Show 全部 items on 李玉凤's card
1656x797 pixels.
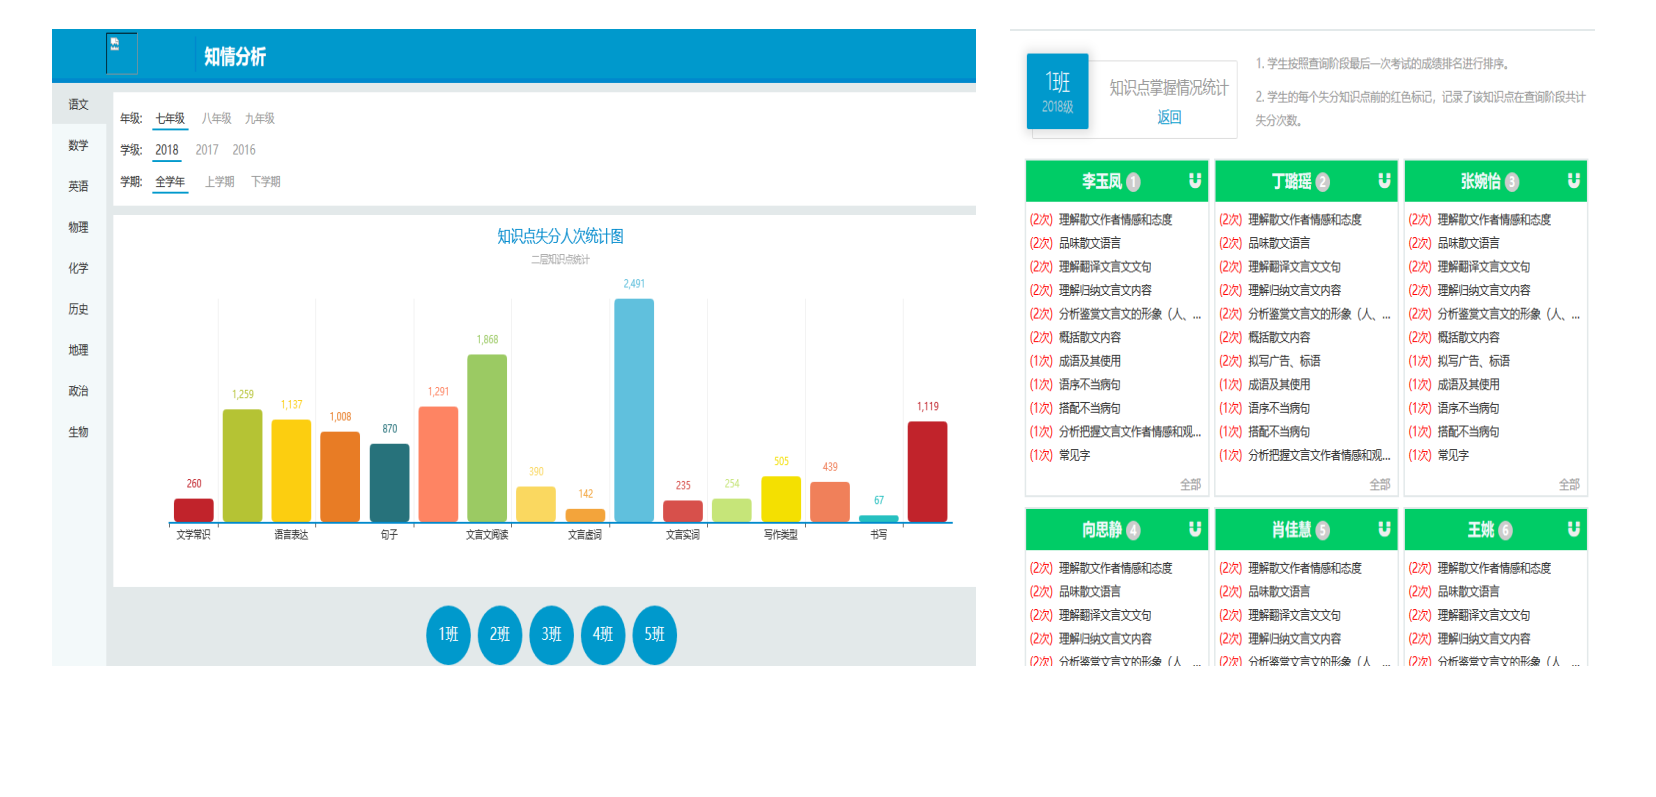(x=1190, y=484)
